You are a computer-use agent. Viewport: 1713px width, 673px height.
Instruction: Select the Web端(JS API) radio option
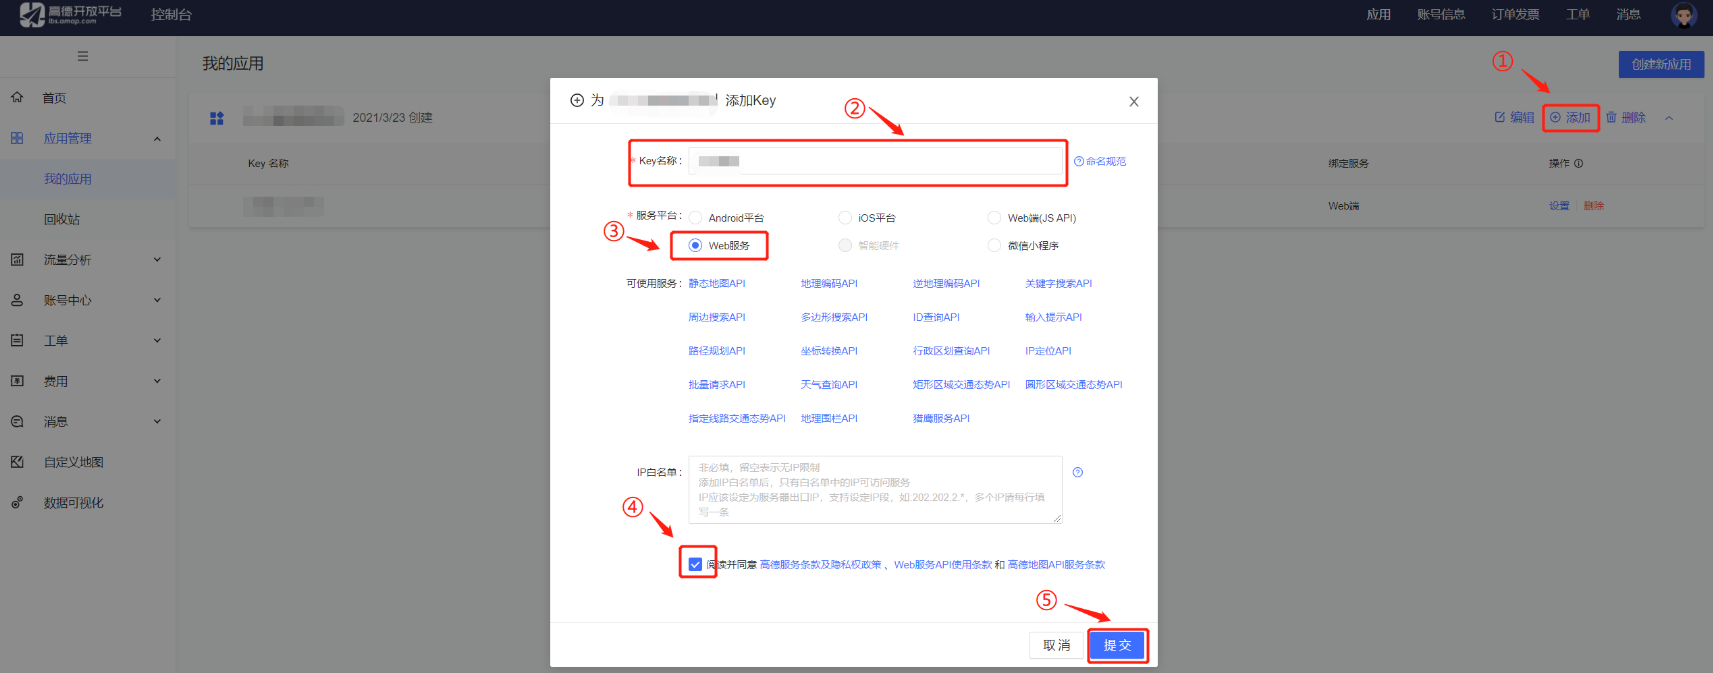click(994, 218)
